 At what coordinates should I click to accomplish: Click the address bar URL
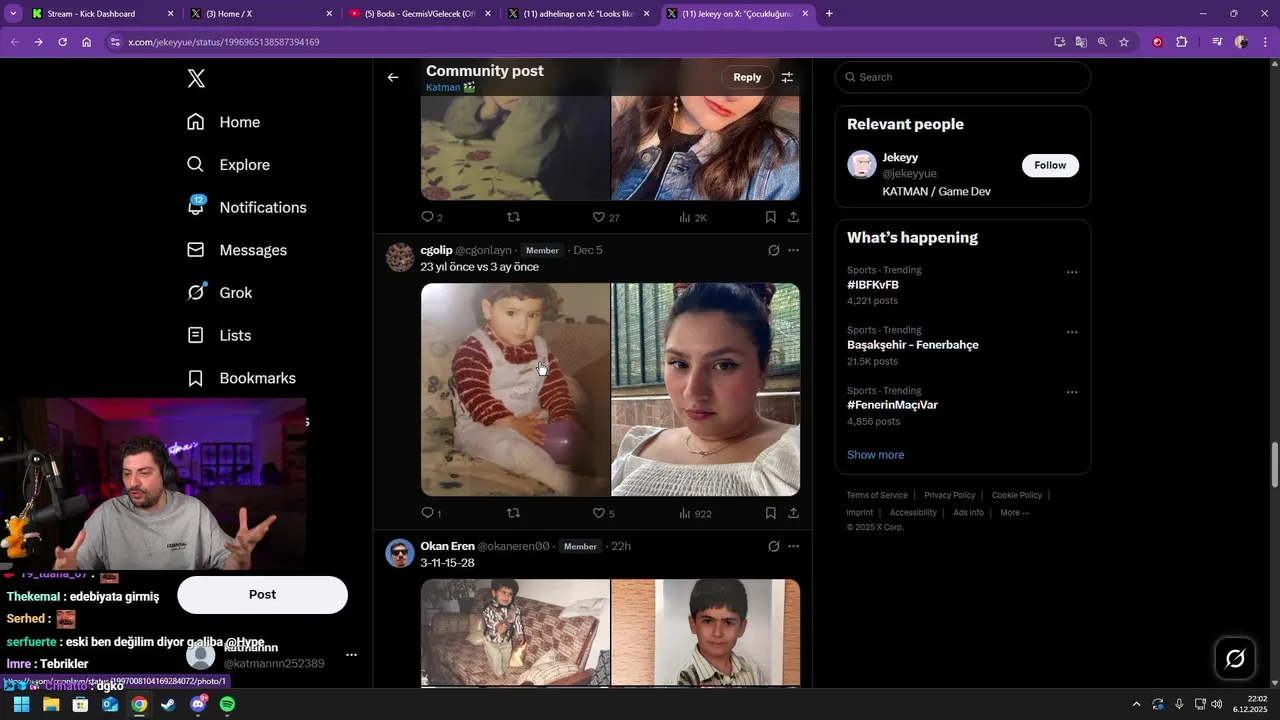[x=223, y=42]
